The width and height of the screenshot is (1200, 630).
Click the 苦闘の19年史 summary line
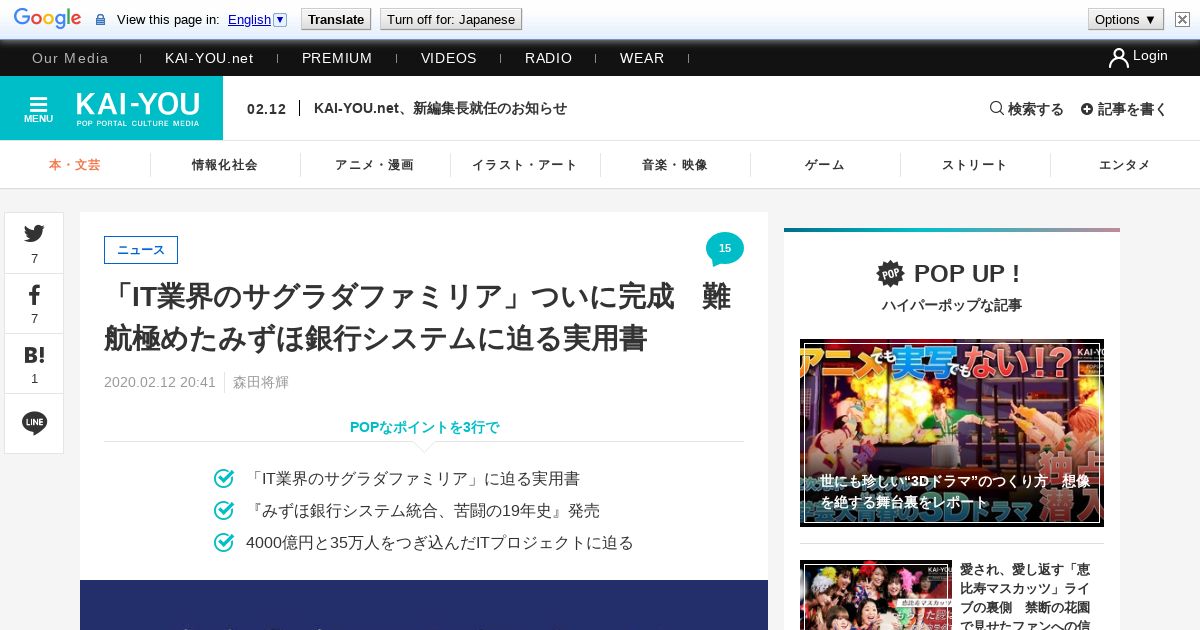pos(423,511)
